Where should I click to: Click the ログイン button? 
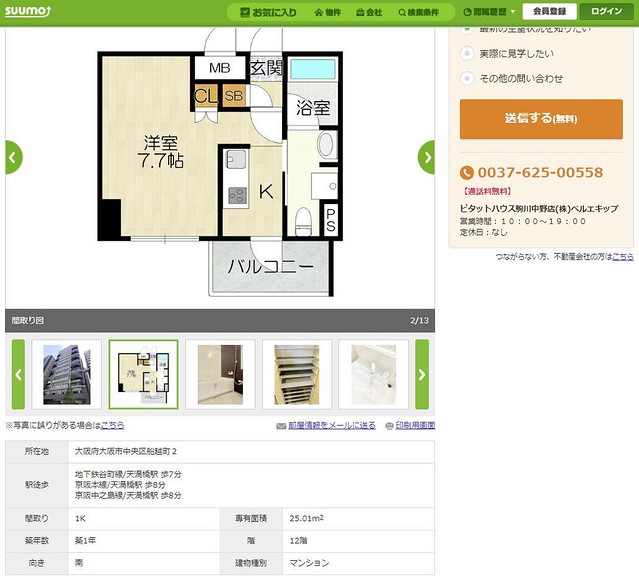click(606, 11)
